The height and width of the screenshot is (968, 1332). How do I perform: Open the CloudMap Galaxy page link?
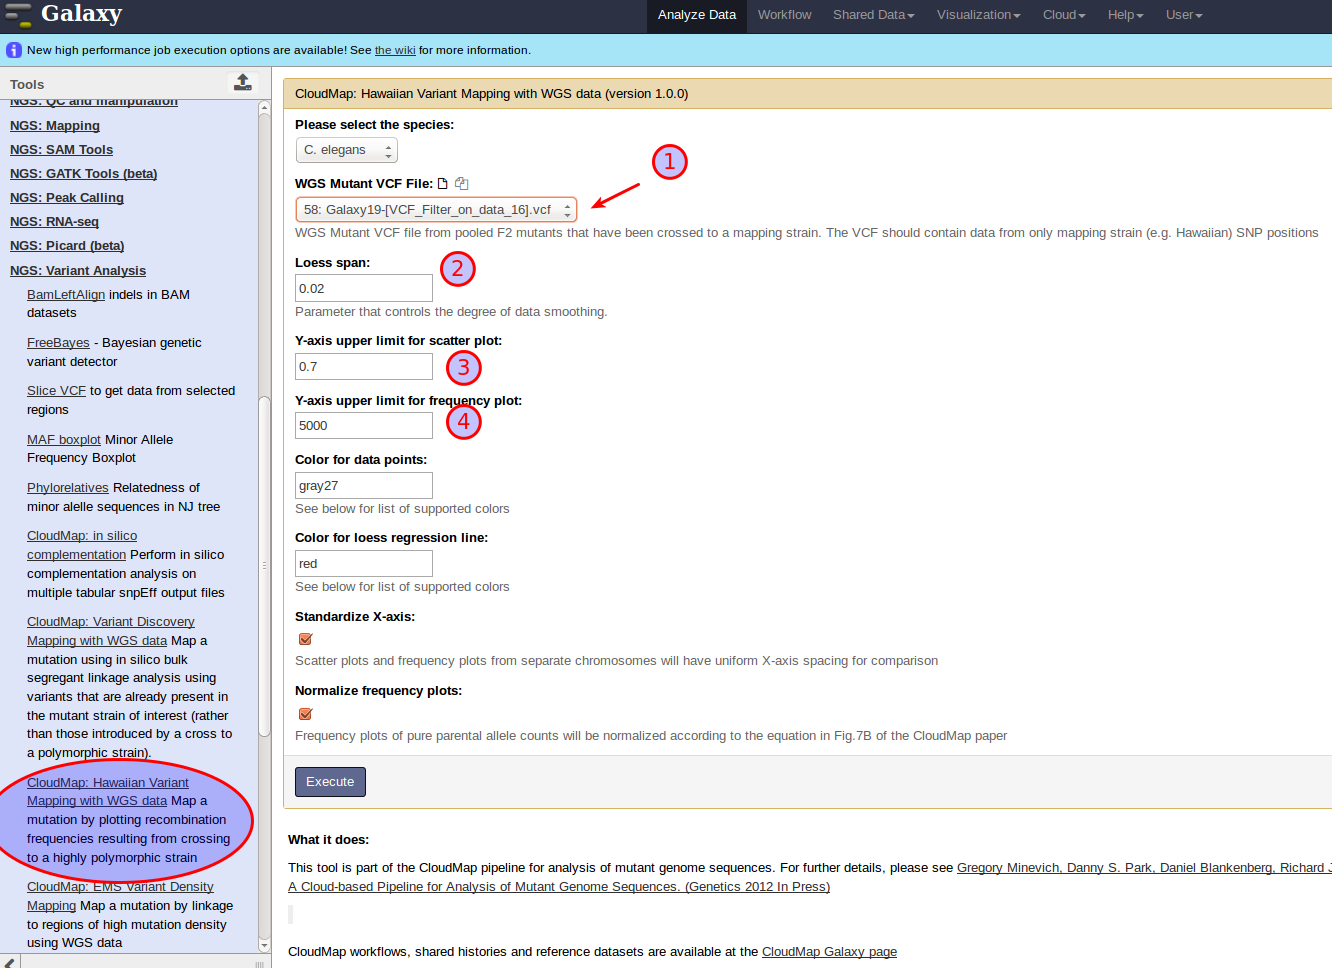click(829, 952)
